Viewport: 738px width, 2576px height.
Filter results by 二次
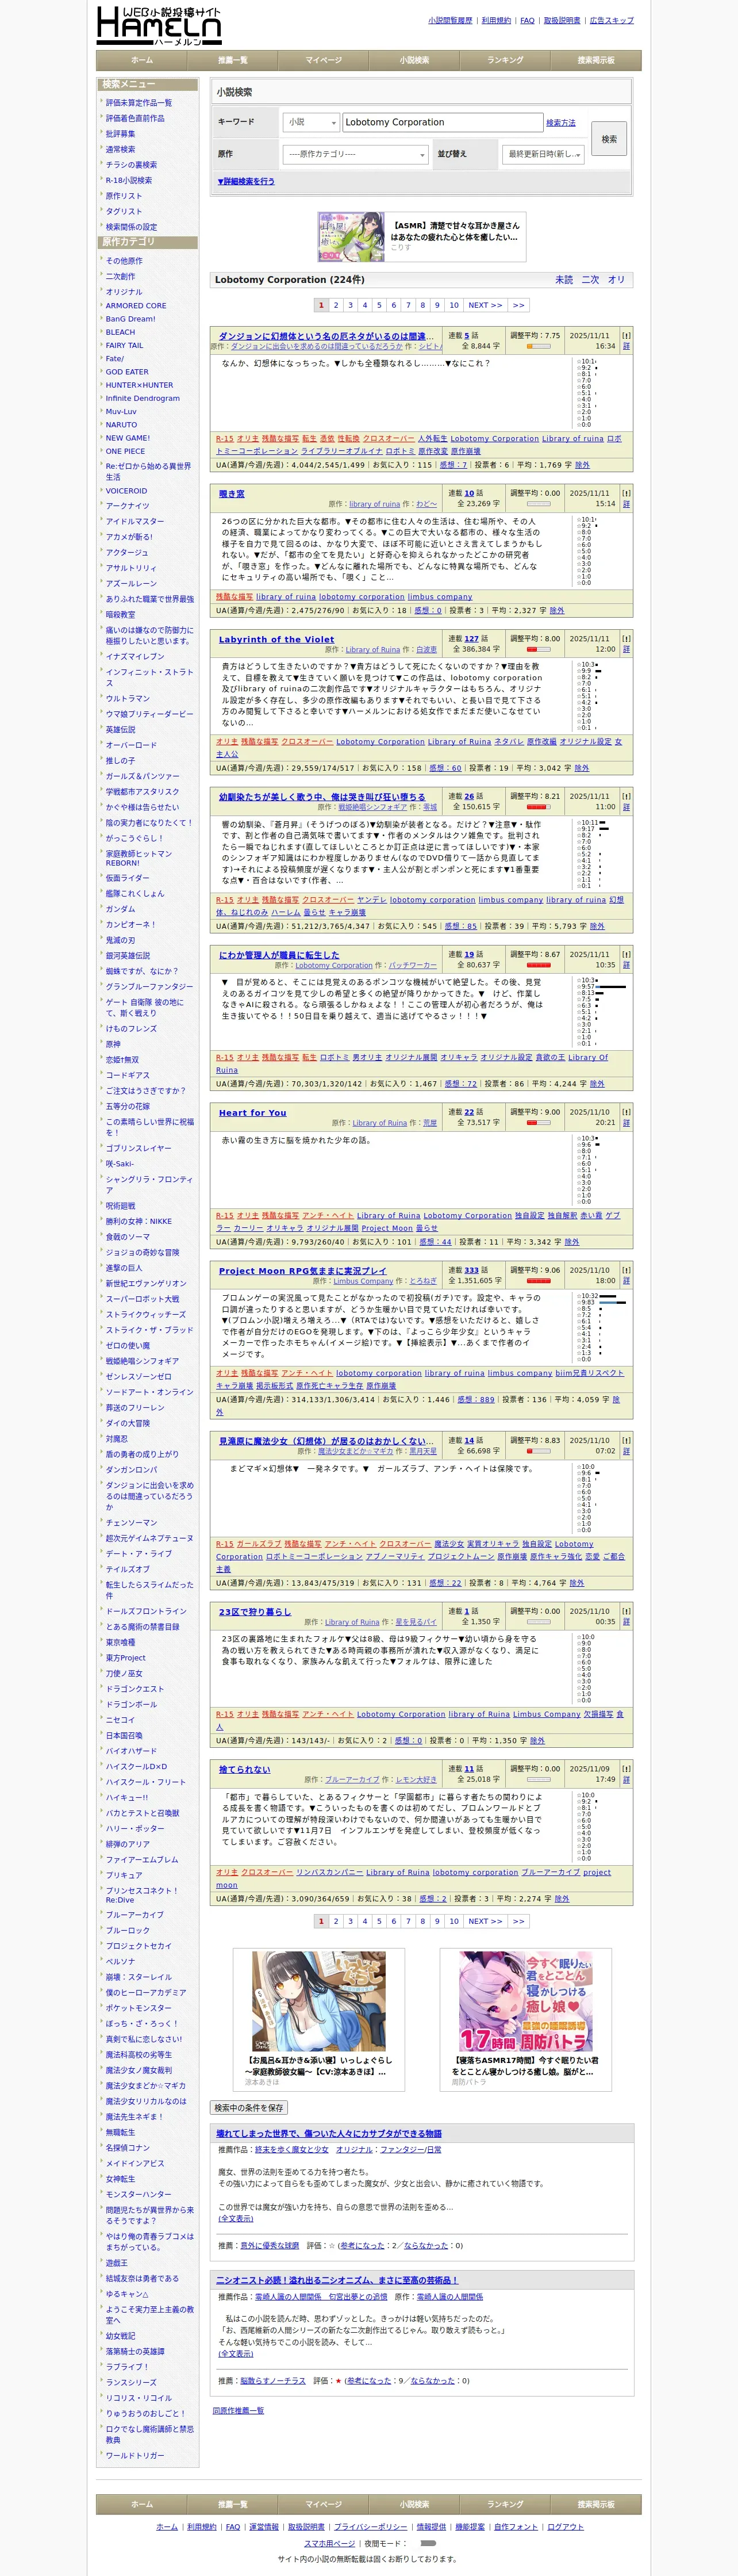point(590,280)
